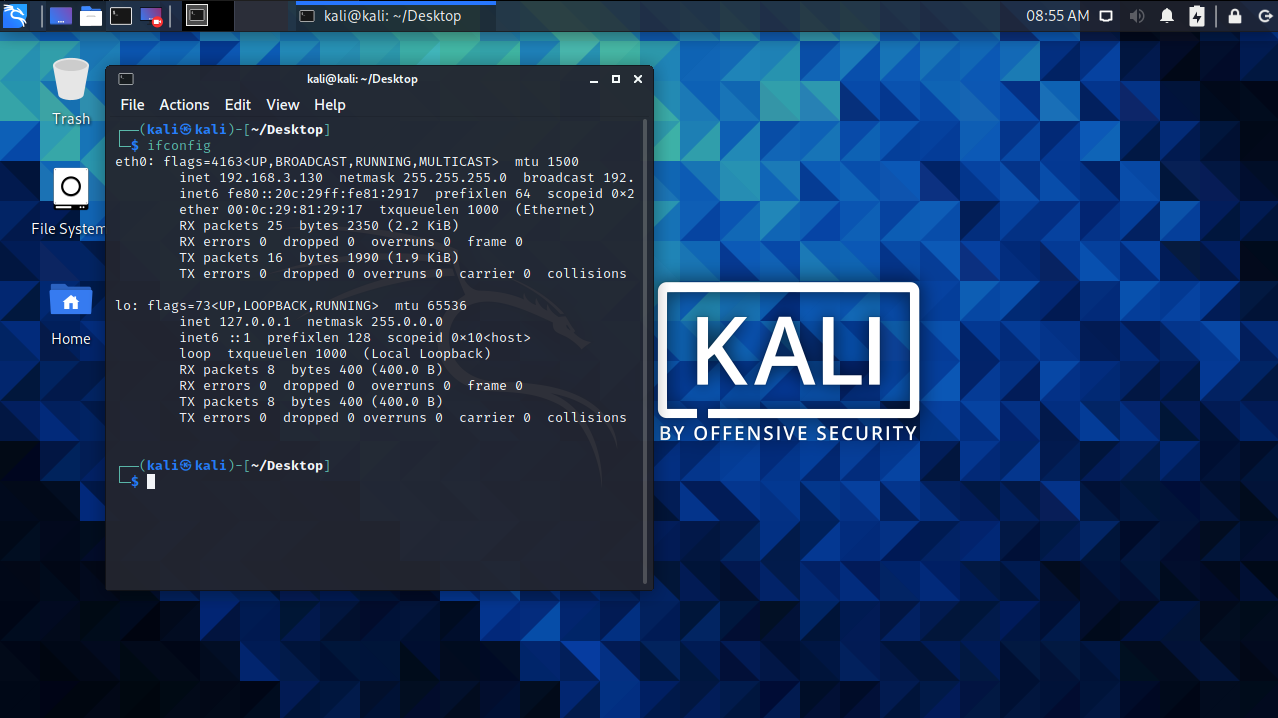Click the 'ifconfig' command text
1278x718 pixels.
(179, 146)
